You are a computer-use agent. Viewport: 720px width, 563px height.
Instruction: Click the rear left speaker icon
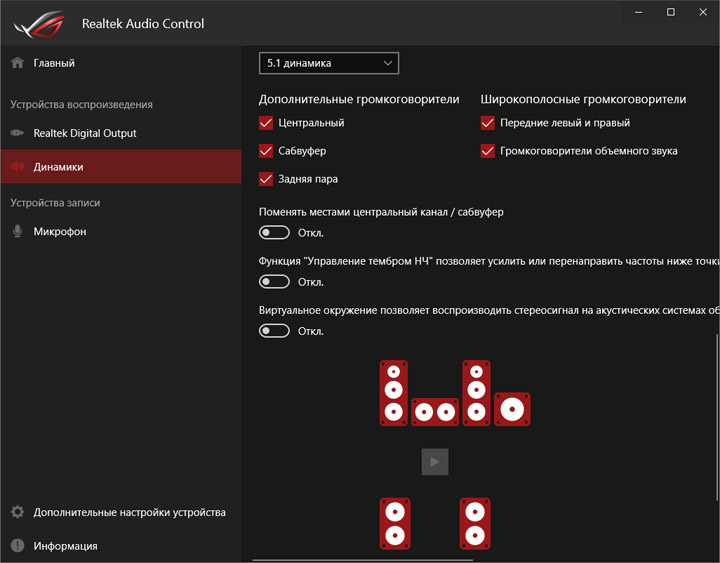coord(394,523)
